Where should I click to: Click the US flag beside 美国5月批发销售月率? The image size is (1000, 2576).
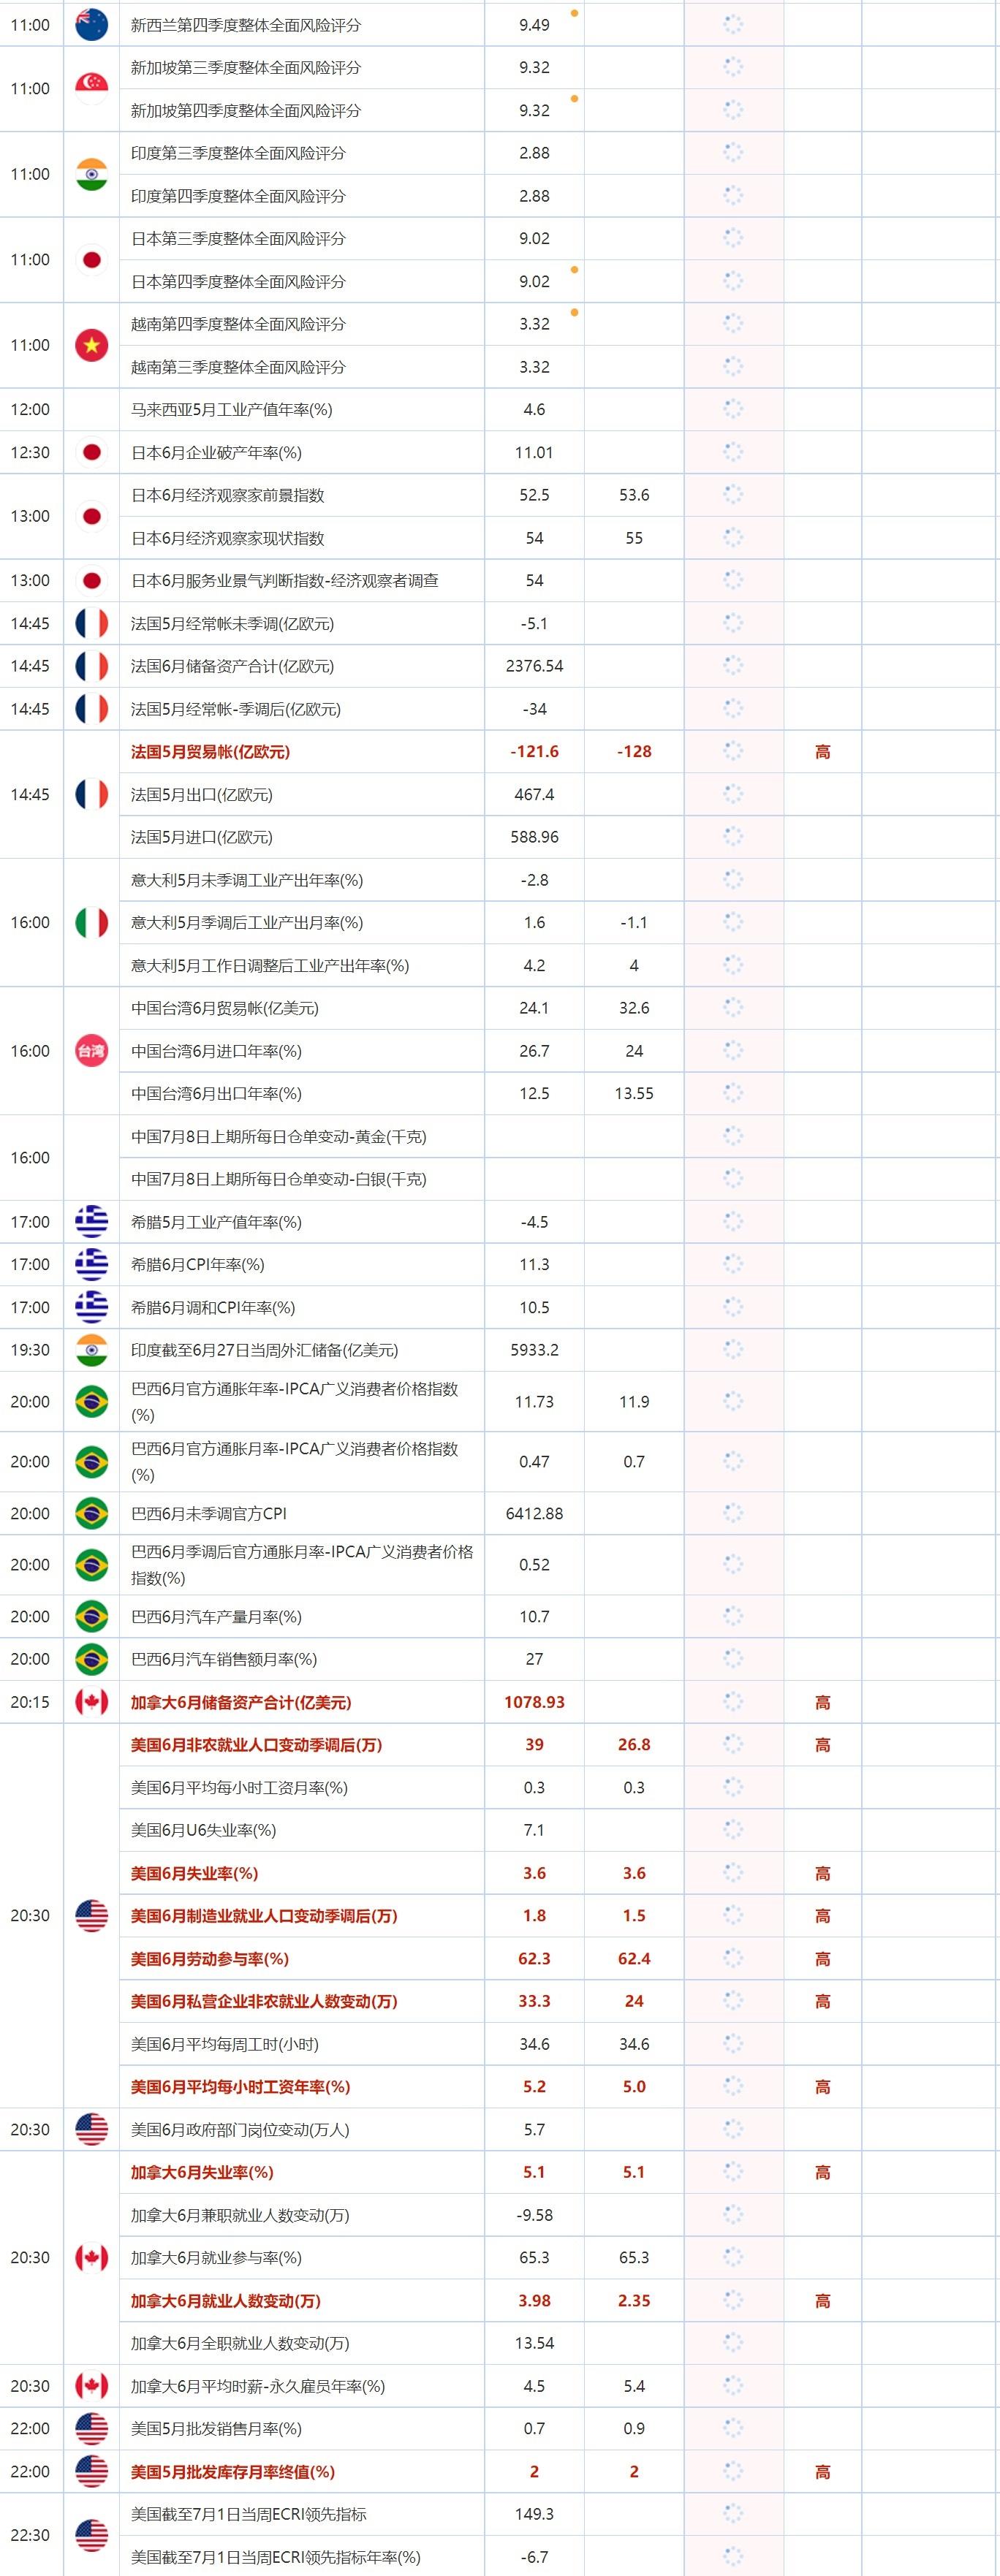pyautogui.click(x=91, y=2428)
